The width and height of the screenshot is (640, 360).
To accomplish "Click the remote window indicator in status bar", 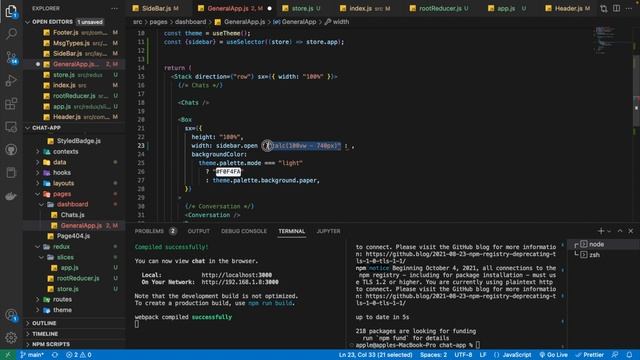I will click(7, 355).
